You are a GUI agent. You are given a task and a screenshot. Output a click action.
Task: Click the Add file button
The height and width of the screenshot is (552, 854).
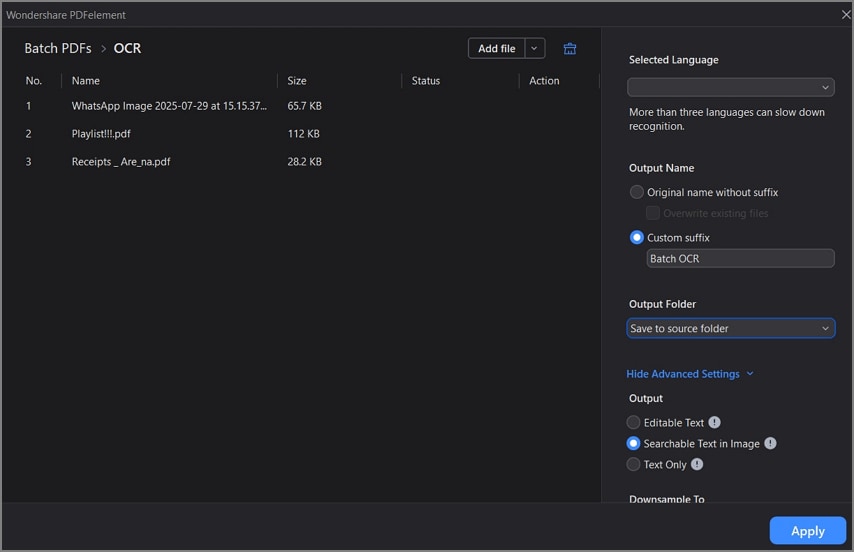[496, 48]
